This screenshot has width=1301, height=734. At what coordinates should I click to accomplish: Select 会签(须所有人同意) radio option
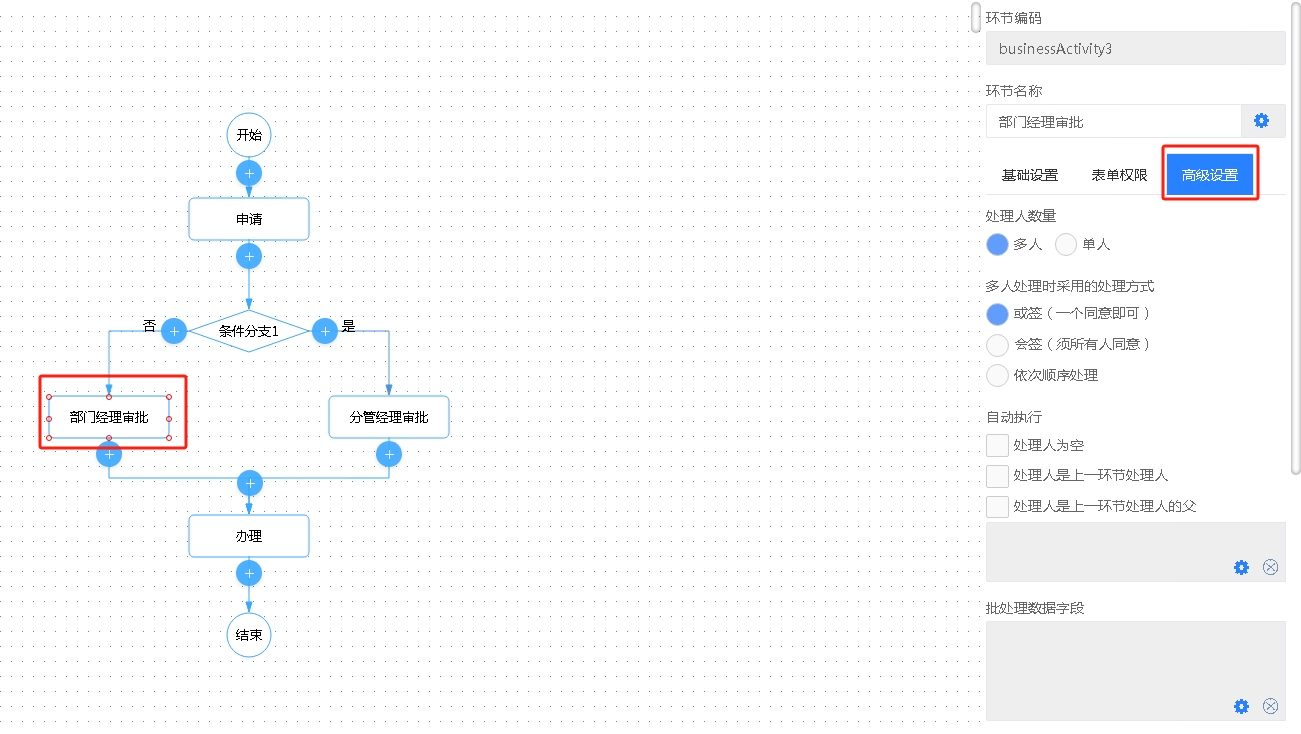pyautogui.click(x=997, y=345)
